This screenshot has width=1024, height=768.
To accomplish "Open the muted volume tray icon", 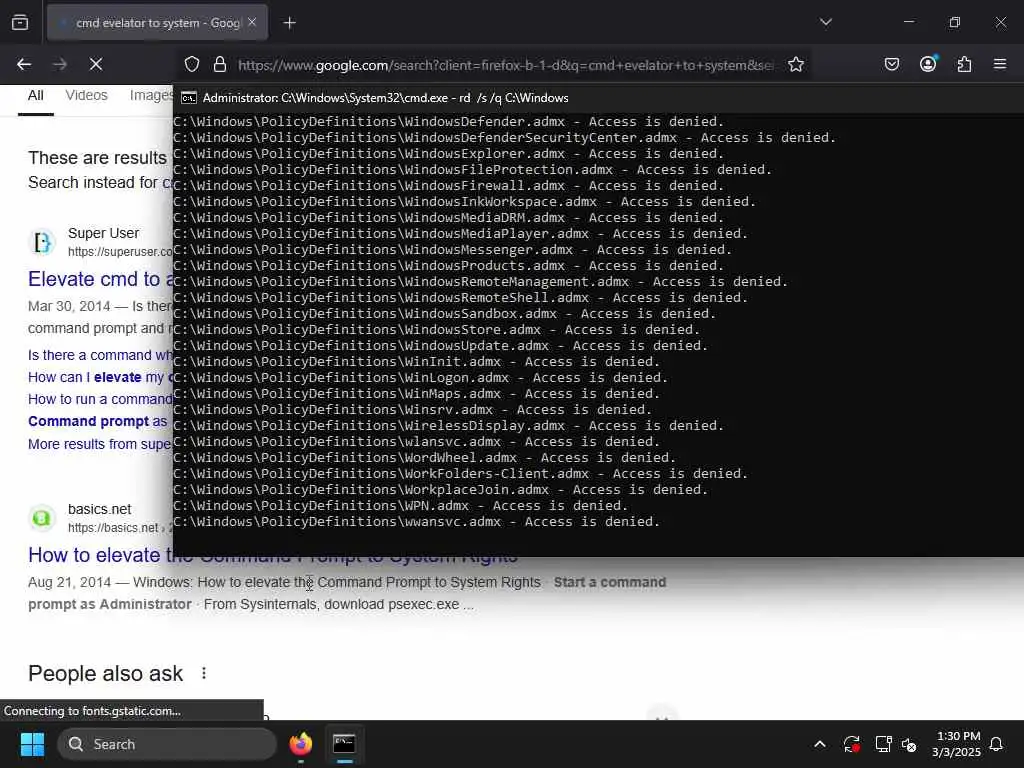I will 909,744.
